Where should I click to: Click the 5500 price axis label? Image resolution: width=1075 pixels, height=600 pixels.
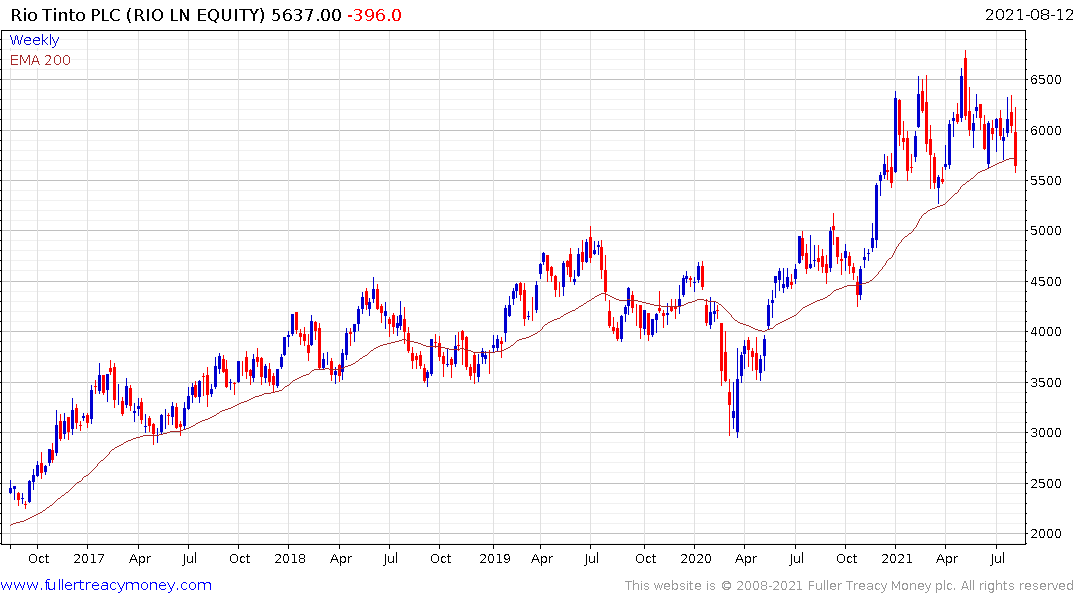tap(1046, 180)
